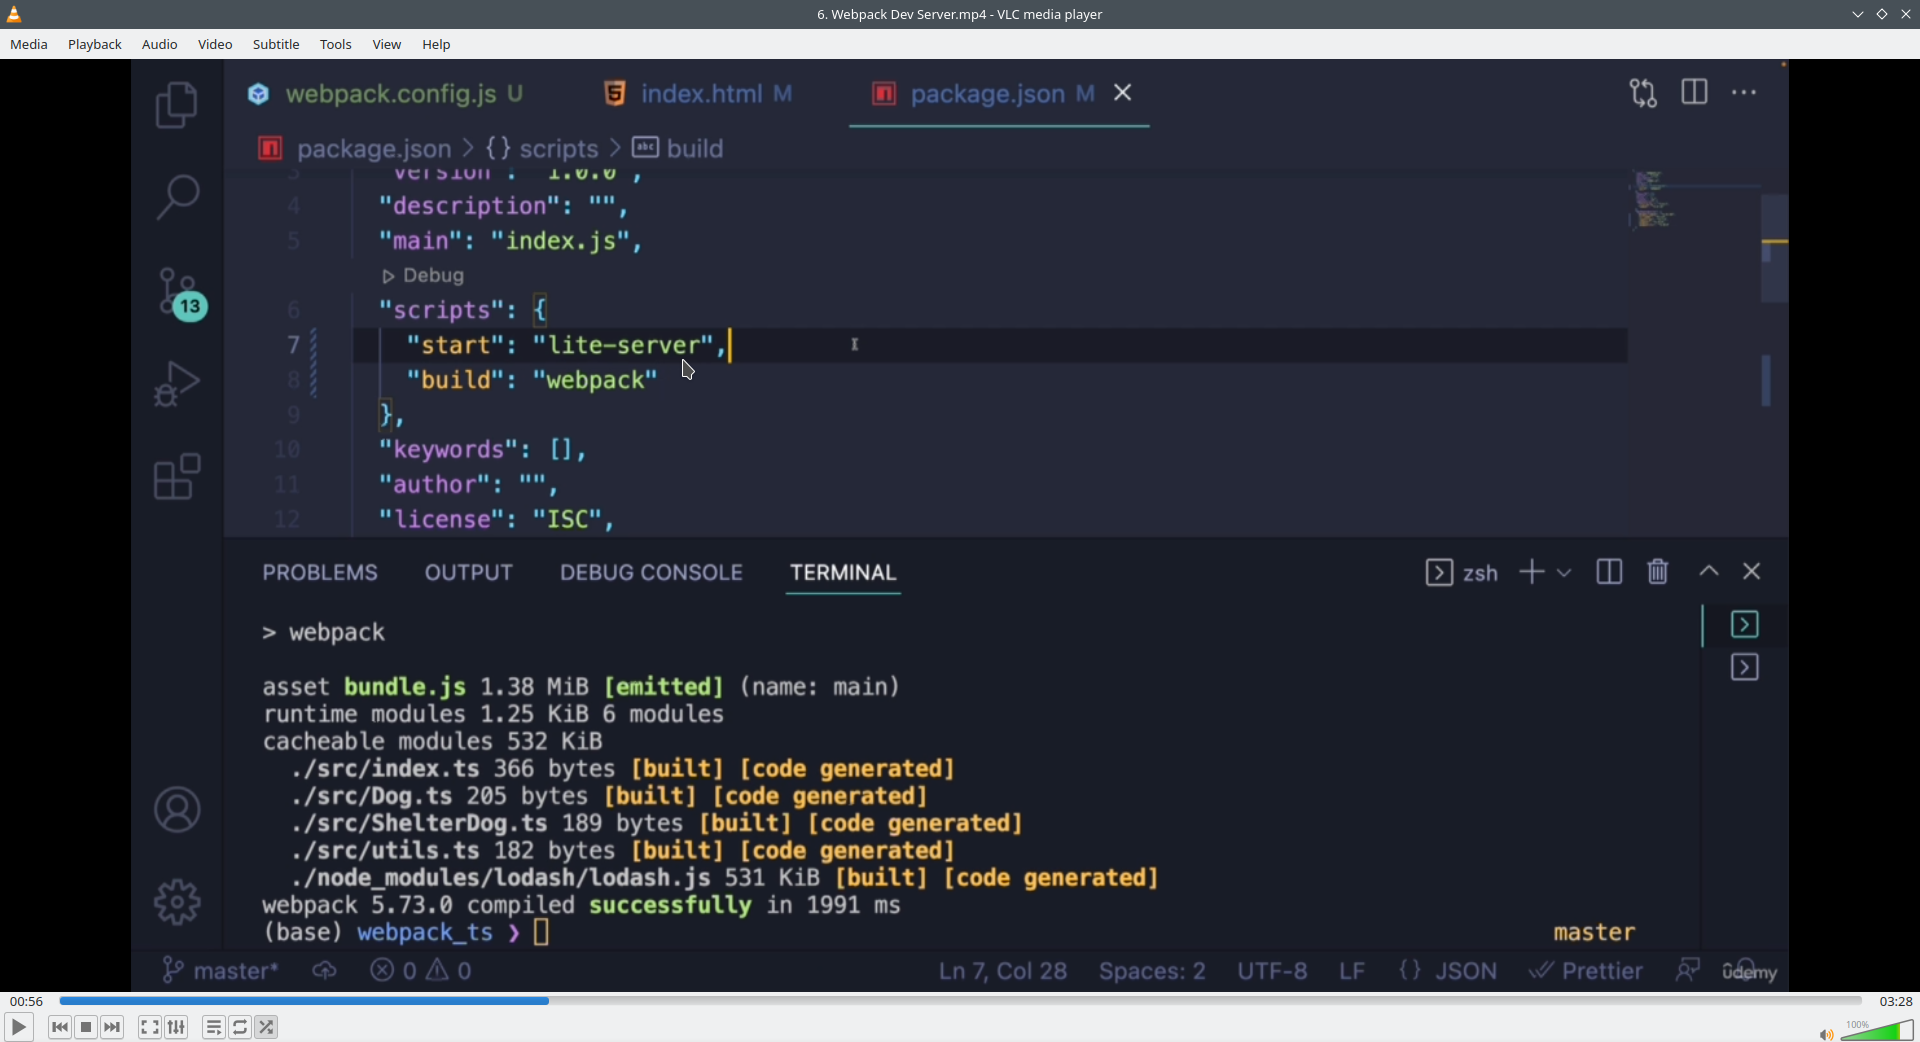Open the build breadcrumb dropdown

(x=678, y=149)
